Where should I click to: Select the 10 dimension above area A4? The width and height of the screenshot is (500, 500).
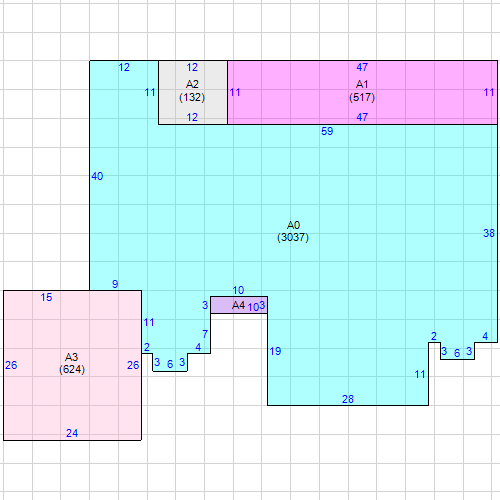[x=238, y=290]
